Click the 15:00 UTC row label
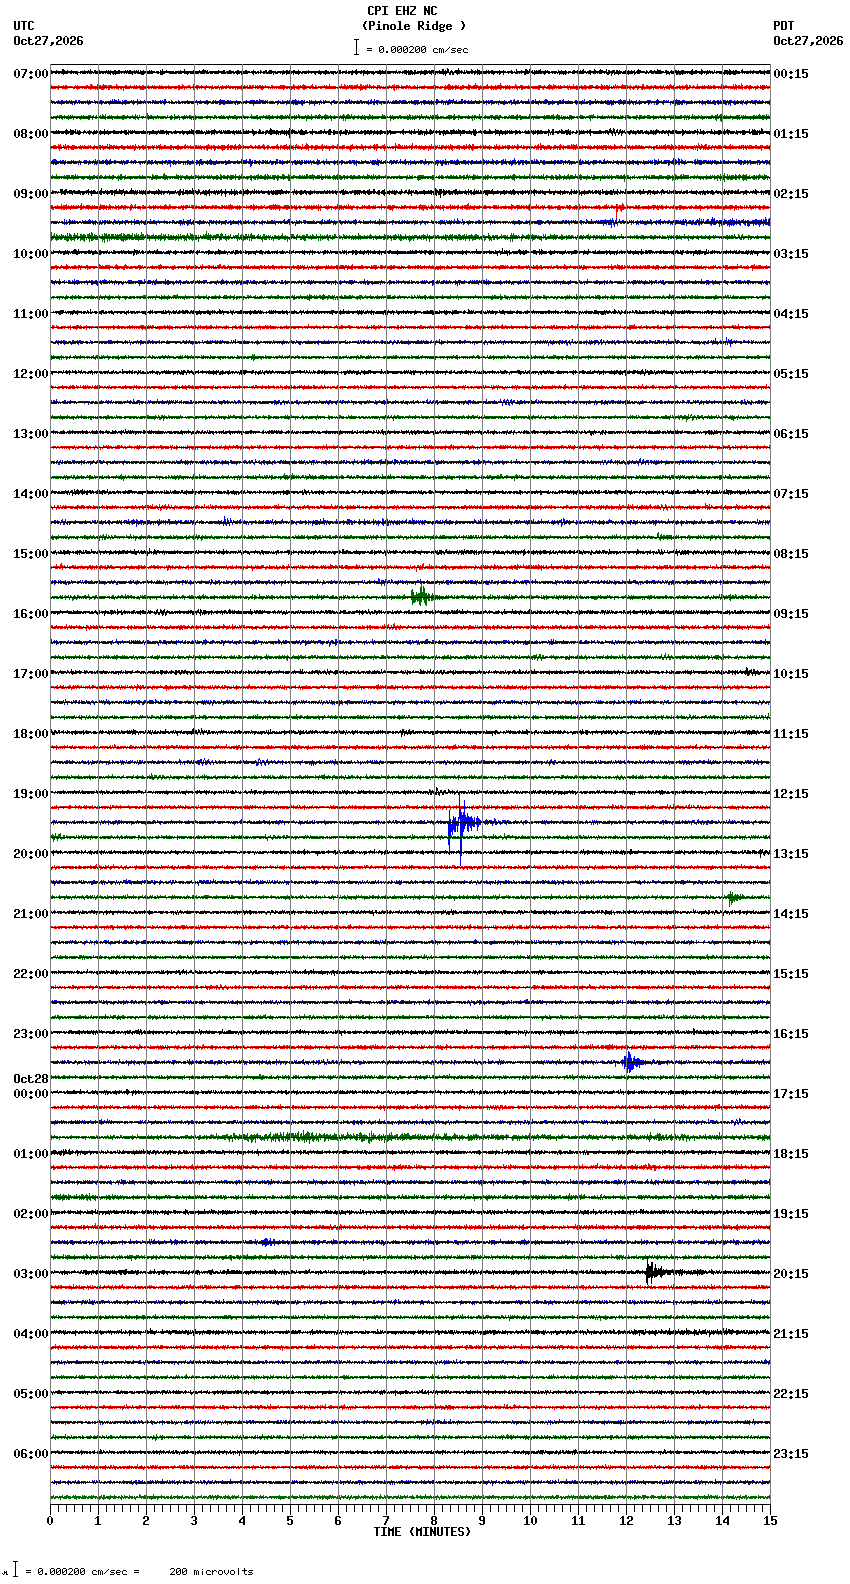This screenshot has height=1584, width=850. pyautogui.click(x=31, y=554)
